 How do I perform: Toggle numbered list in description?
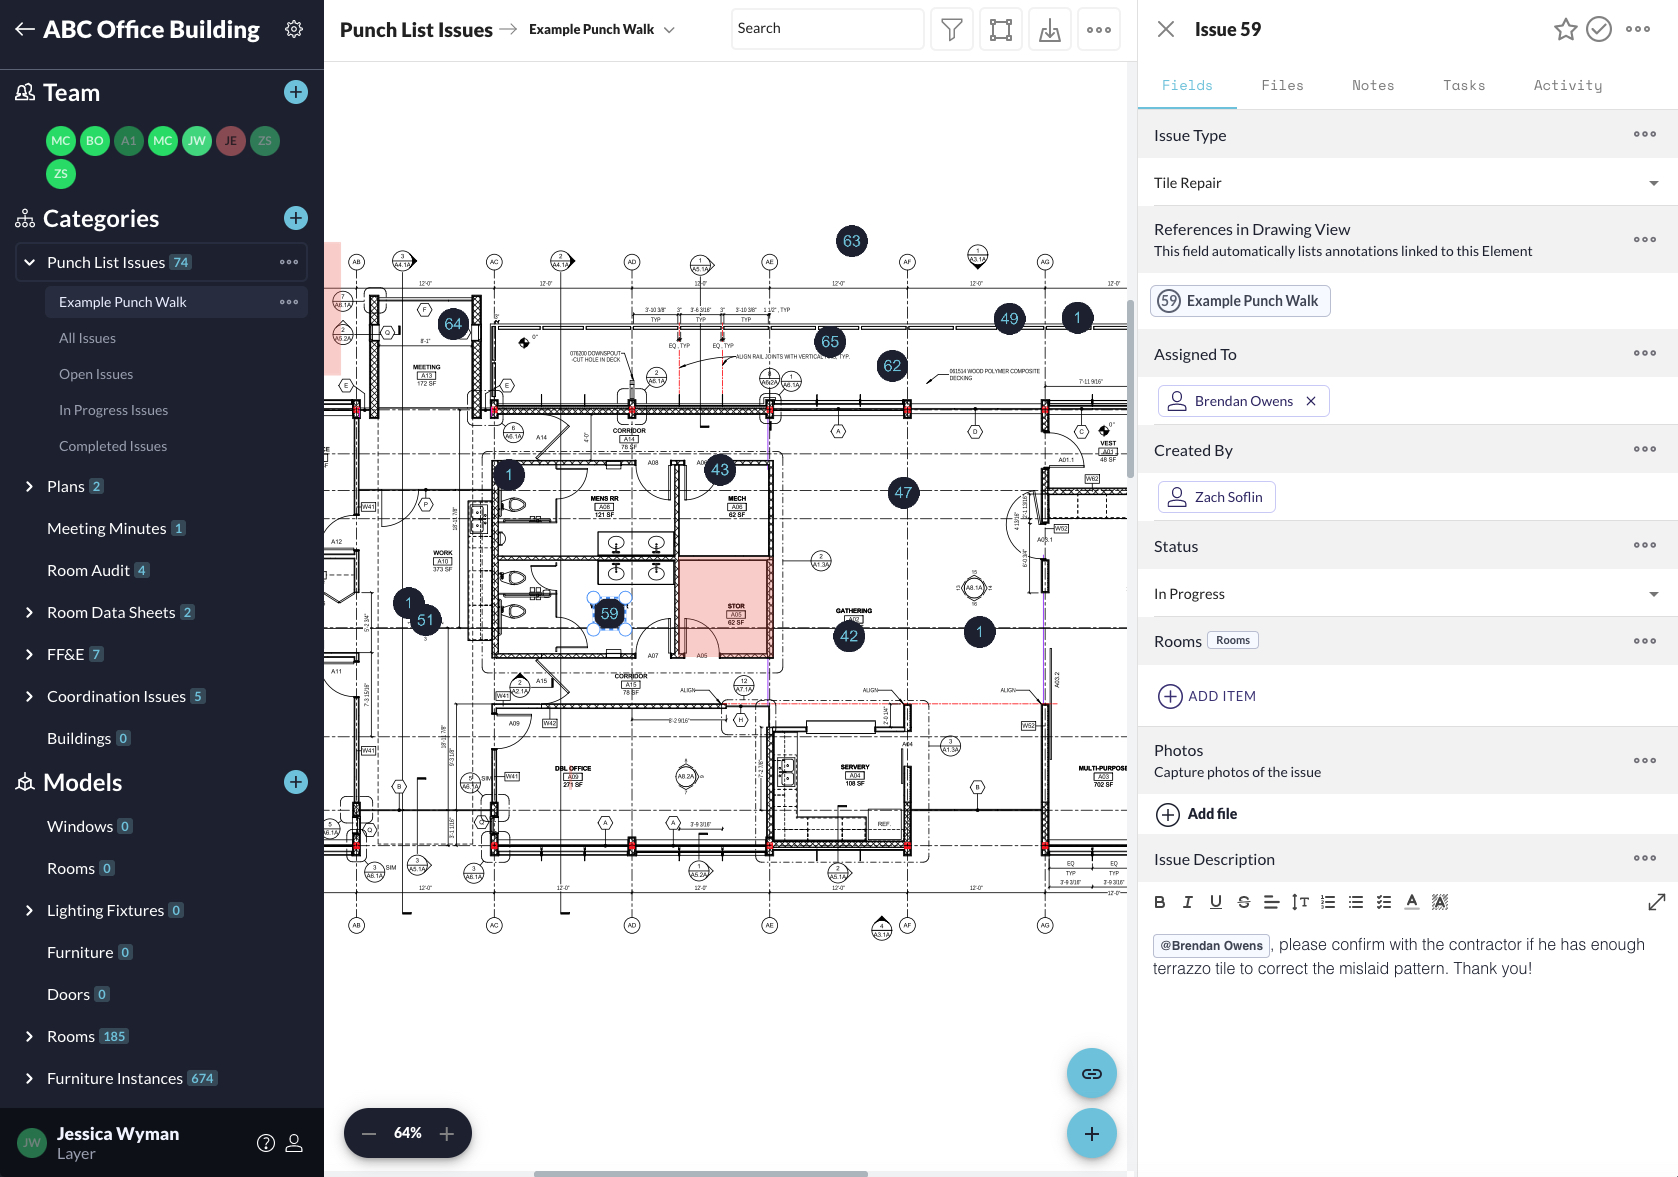coord(1328,902)
